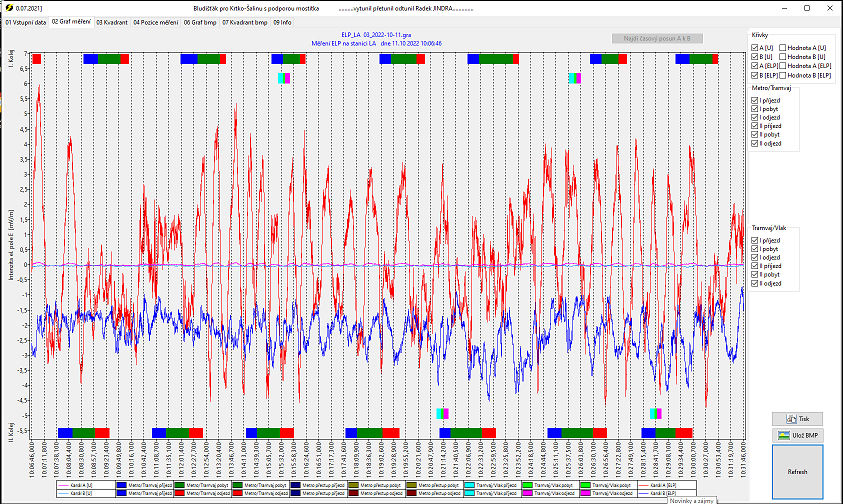Open the 07 Kvadrant bmp tab
843x504 pixels.
pyautogui.click(x=245, y=21)
